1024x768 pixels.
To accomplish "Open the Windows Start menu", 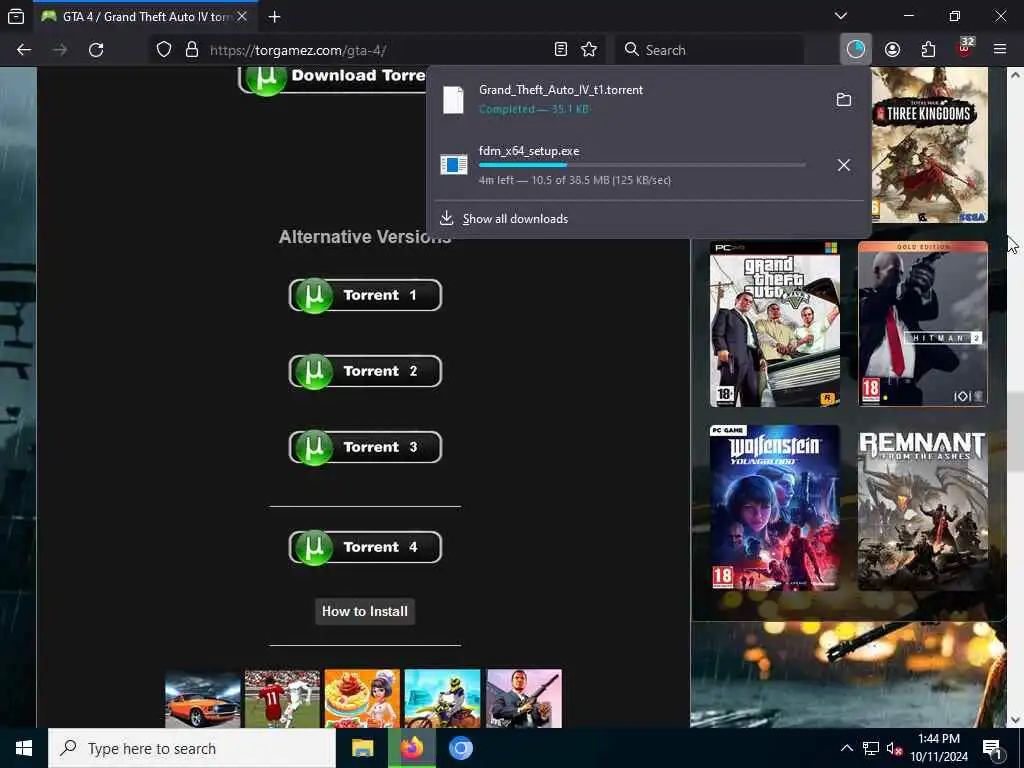I will click(24, 748).
